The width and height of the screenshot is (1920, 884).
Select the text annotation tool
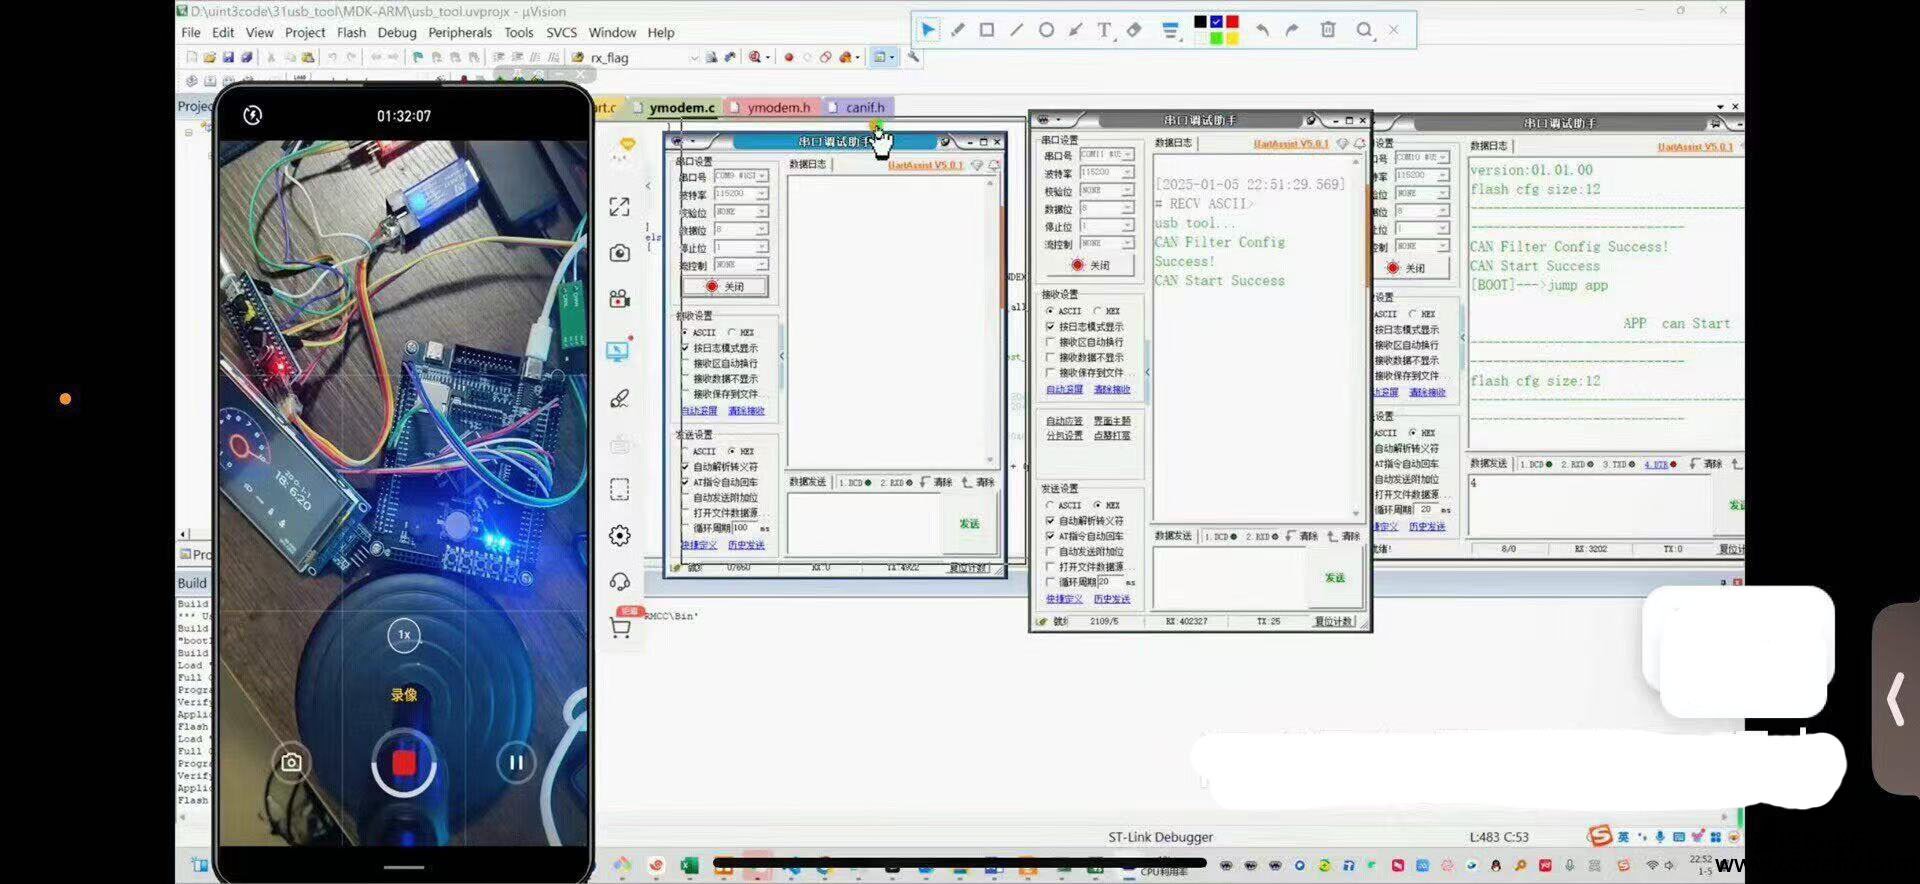click(1104, 30)
